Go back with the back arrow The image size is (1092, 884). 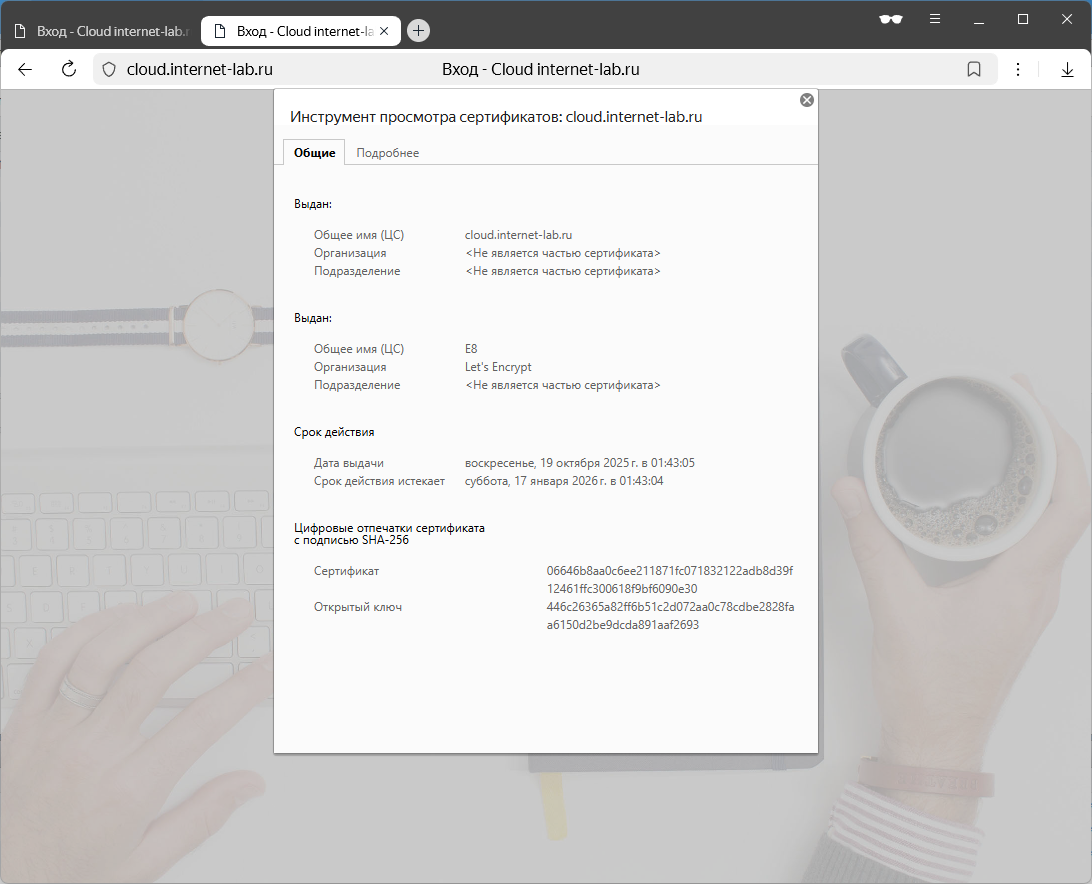click(26, 69)
